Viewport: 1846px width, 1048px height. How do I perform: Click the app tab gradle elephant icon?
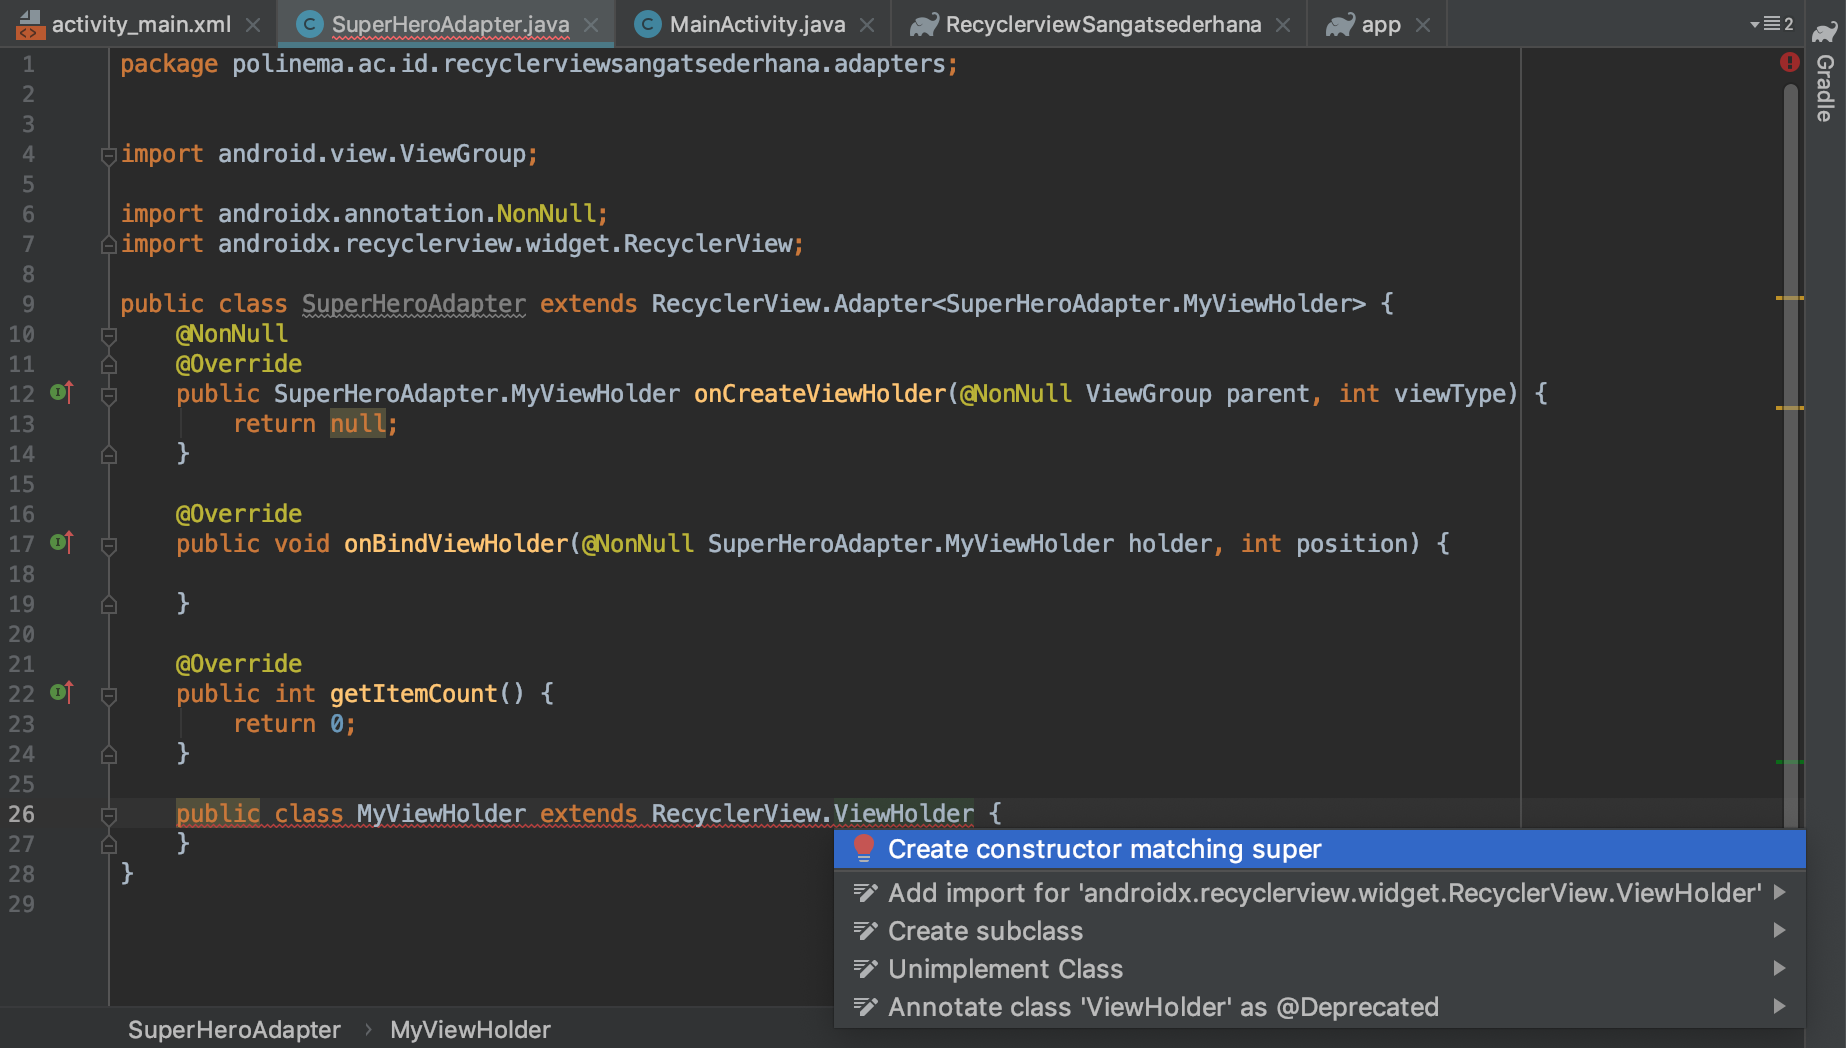[x=1340, y=24]
